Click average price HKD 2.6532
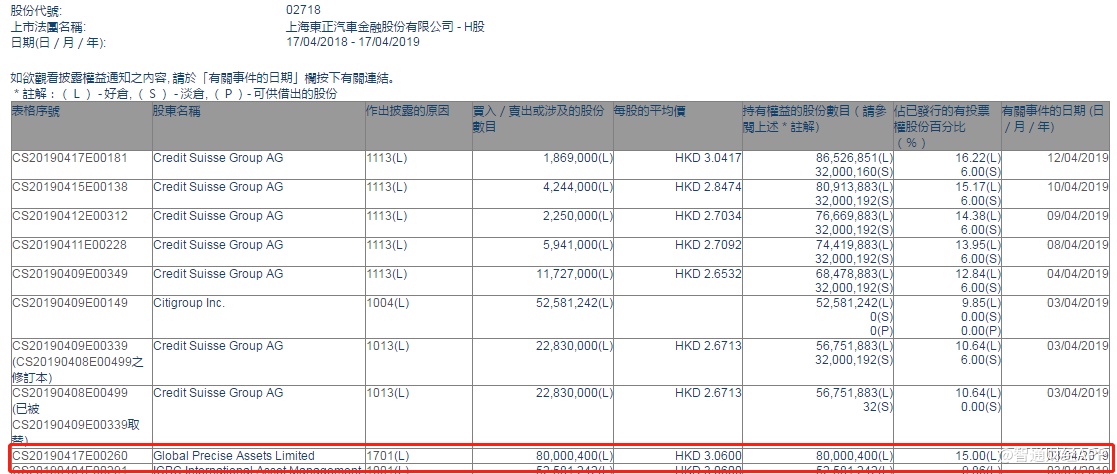The width and height of the screenshot is (1117, 474). point(708,274)
